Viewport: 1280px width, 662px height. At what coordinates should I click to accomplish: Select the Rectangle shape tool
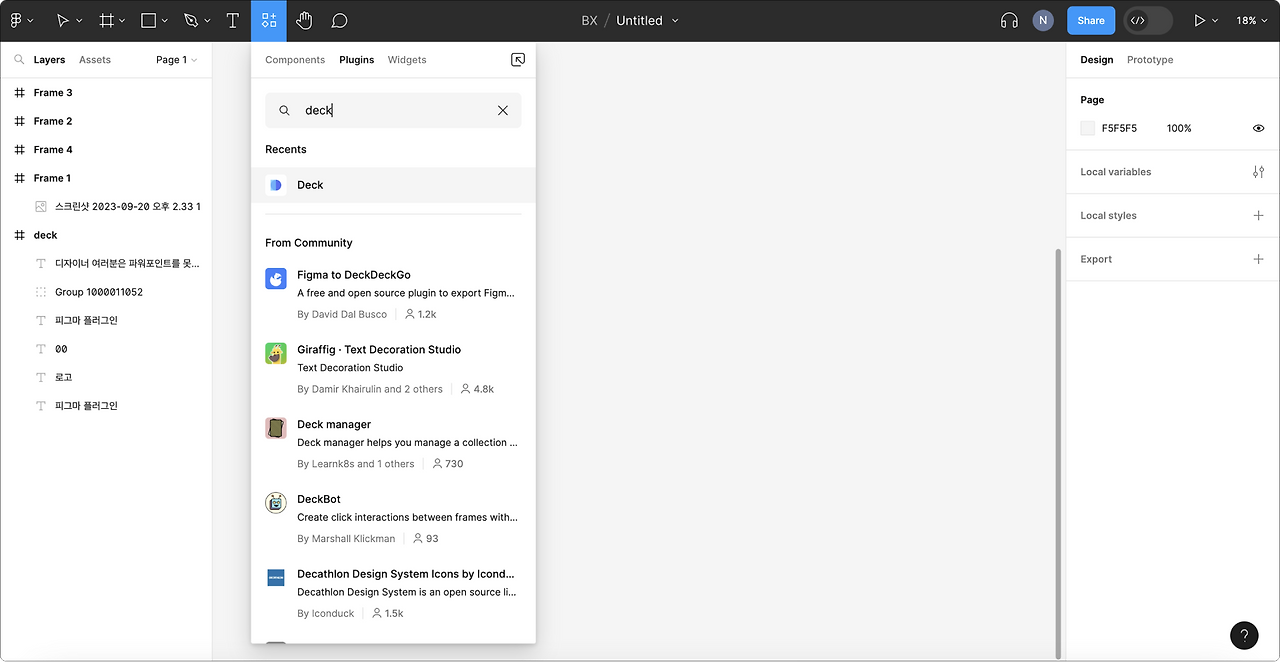coord(148,20)
